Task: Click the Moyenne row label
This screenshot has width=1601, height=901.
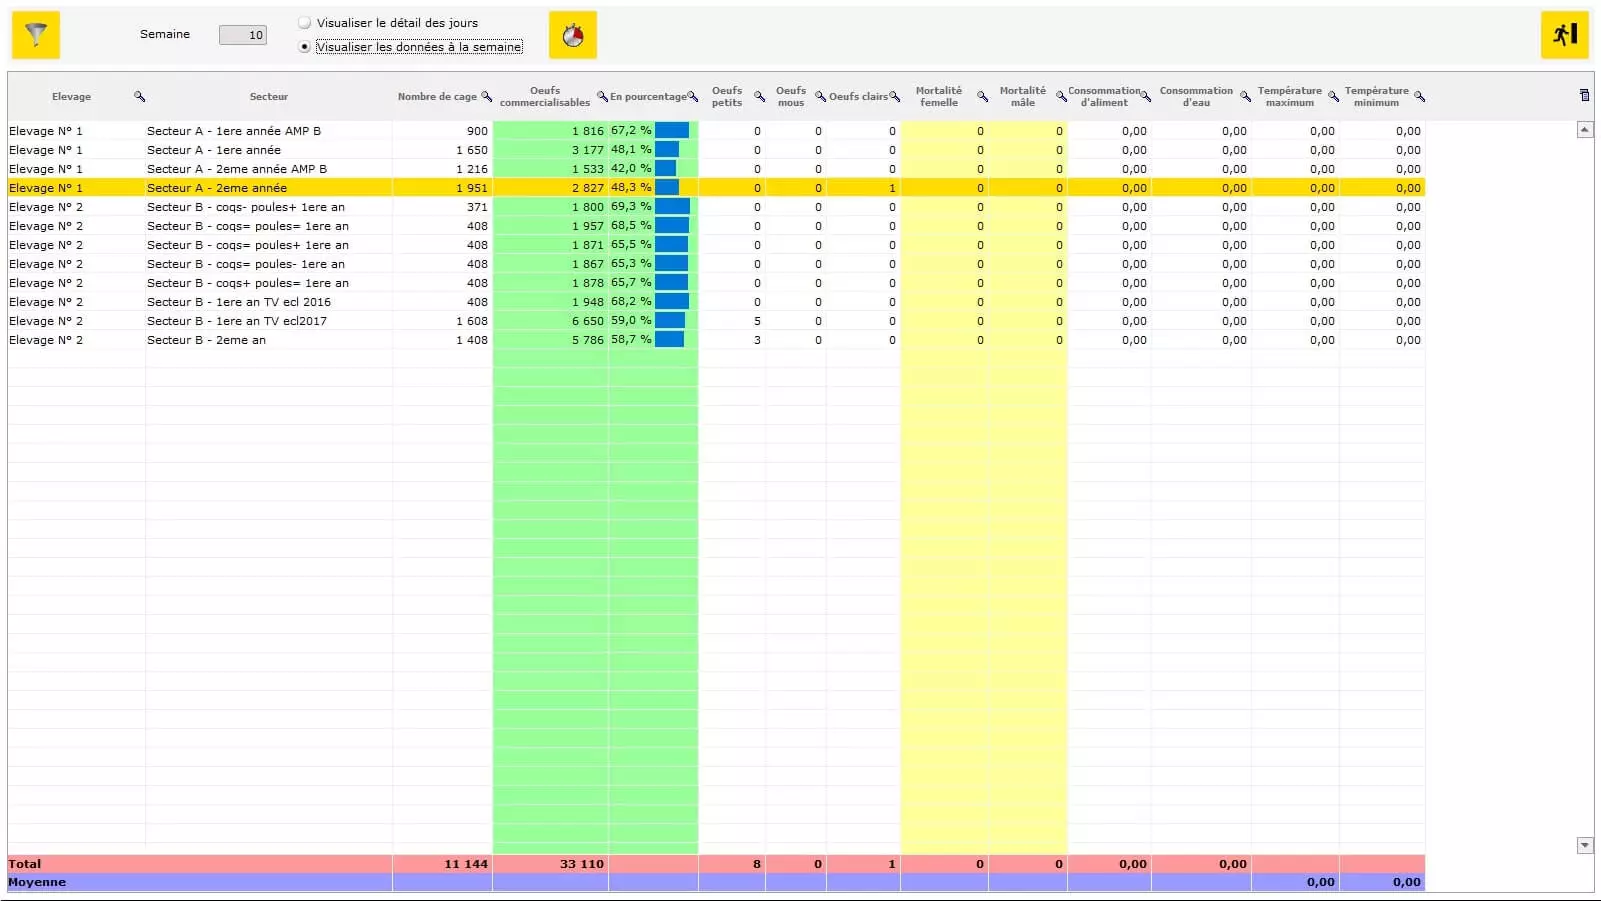Action: tap(37, 882)
